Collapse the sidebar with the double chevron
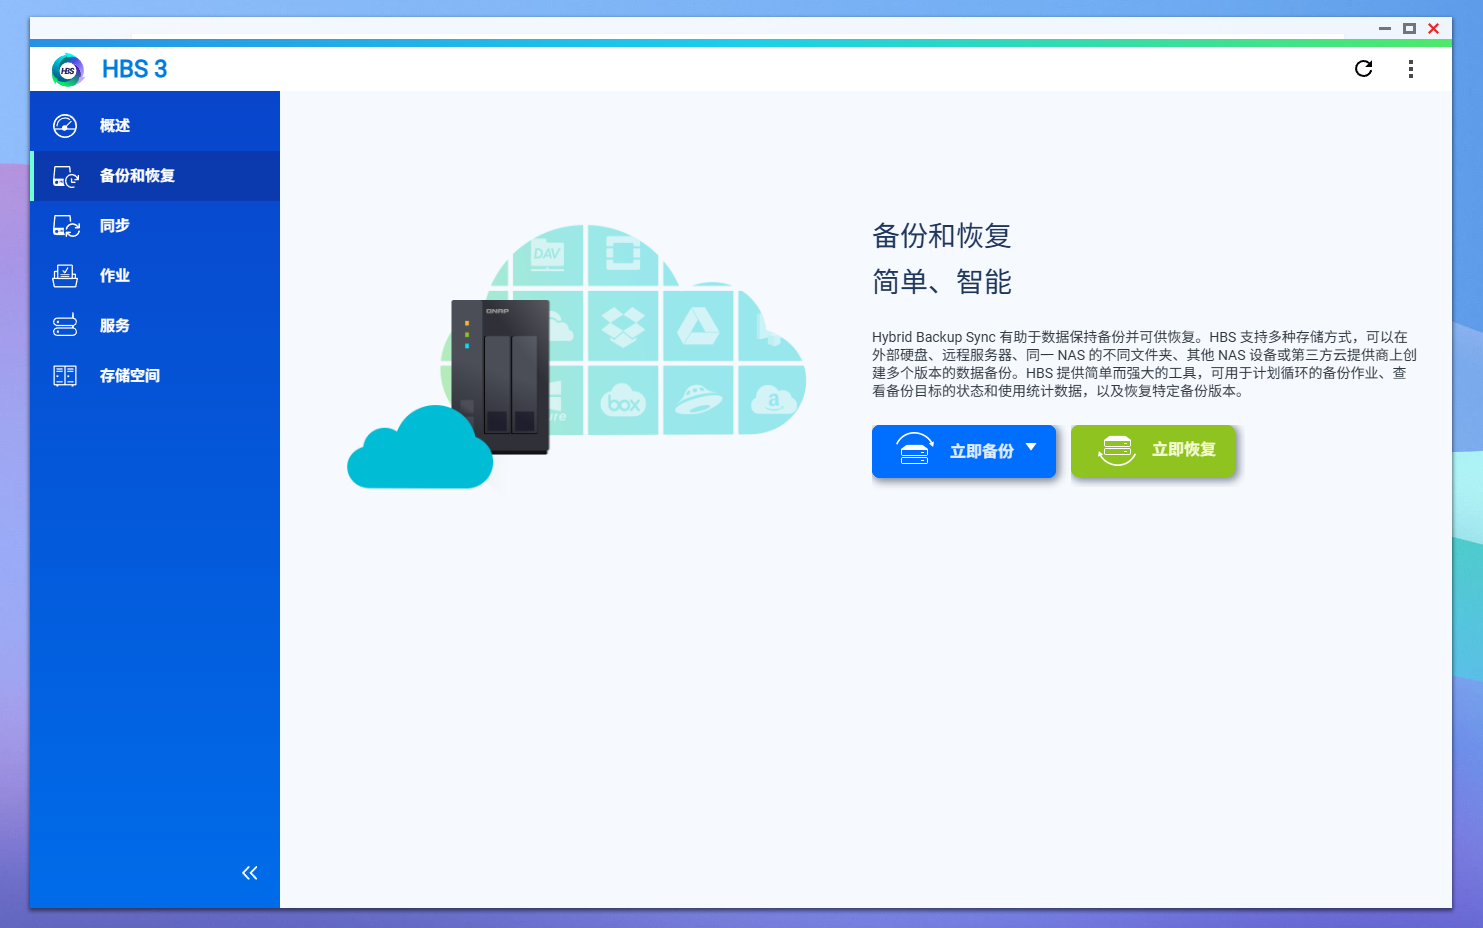Image resolution: width=1483 pixels, height=928 pixels. [249, 873]
